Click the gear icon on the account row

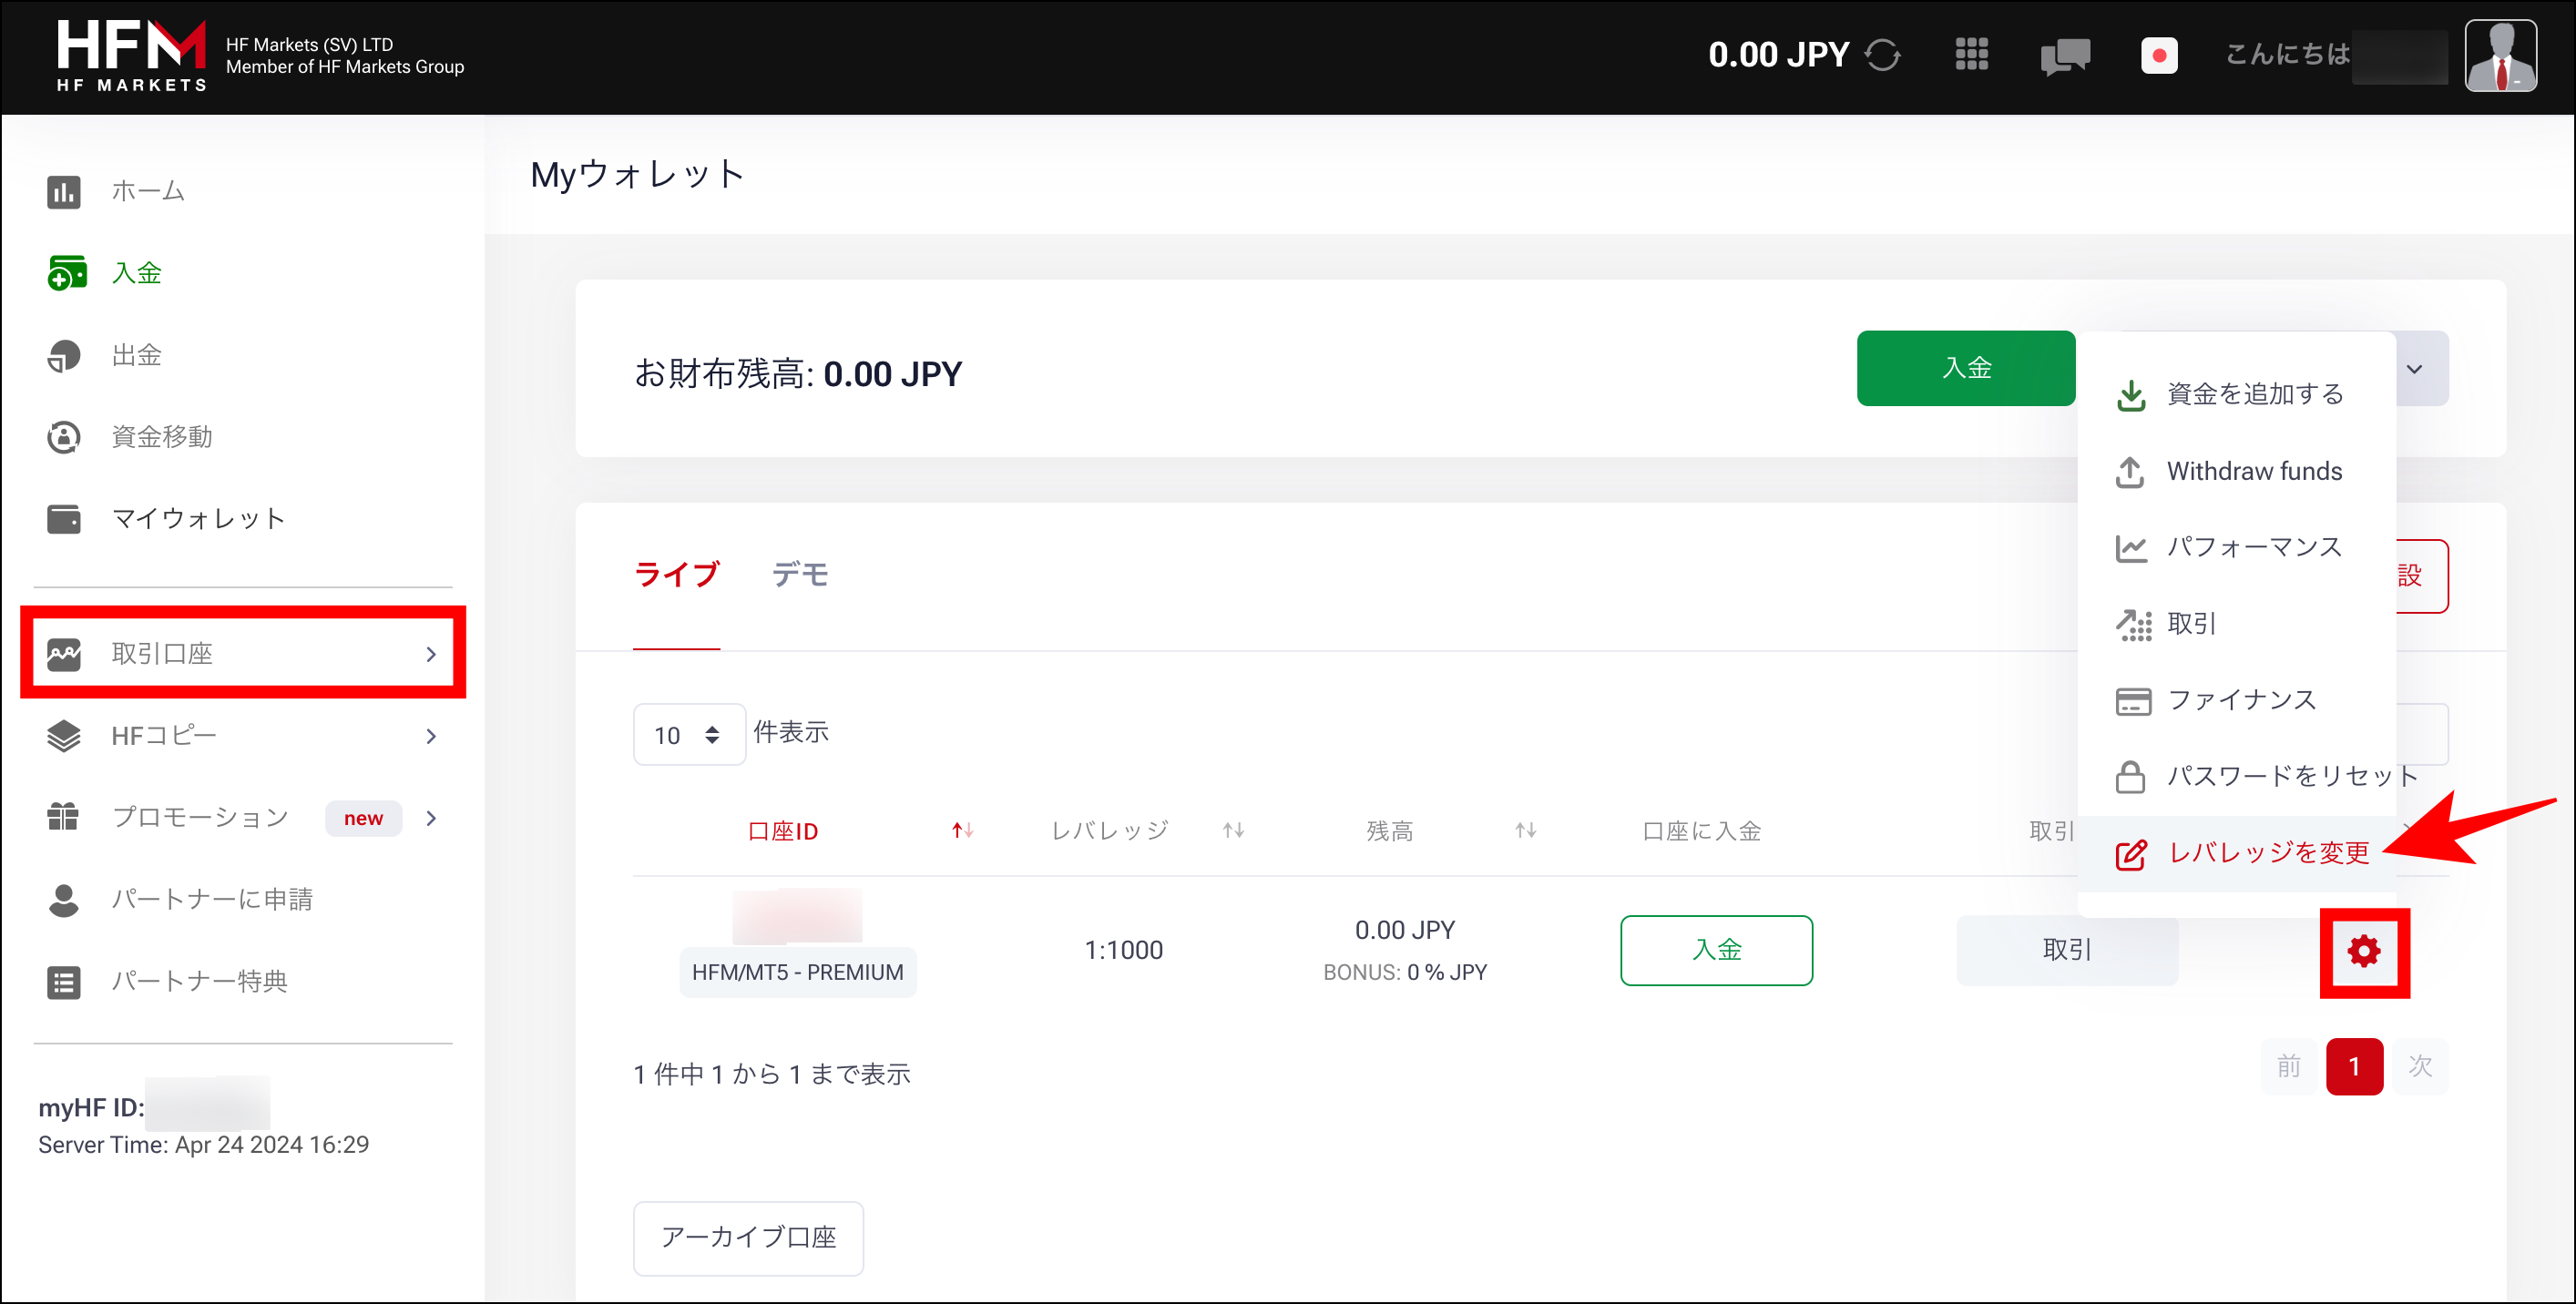pos(2365,952)
